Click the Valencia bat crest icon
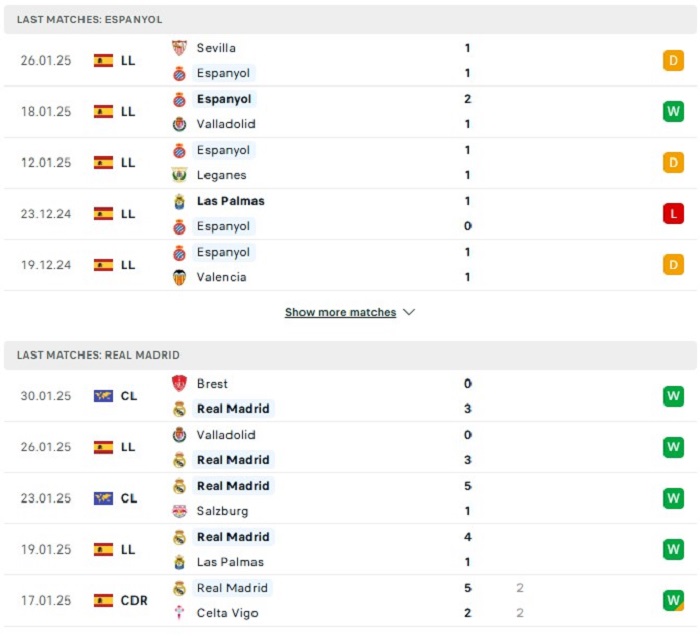Image resolution: width=700 pixels, height=637 pixels. click(x=179, y=277)
